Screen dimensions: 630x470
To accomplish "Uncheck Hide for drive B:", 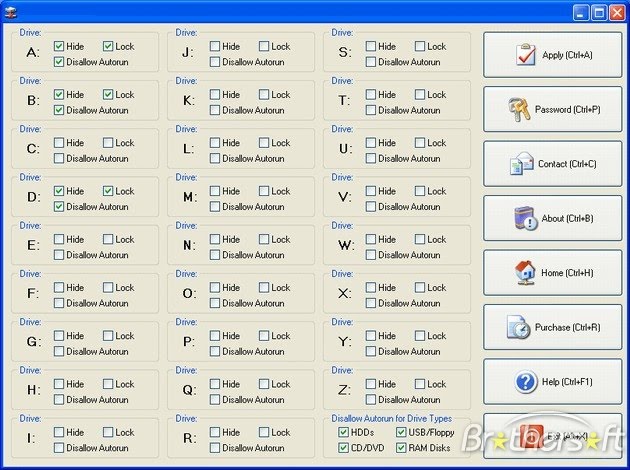I will (x=59, y=94).
